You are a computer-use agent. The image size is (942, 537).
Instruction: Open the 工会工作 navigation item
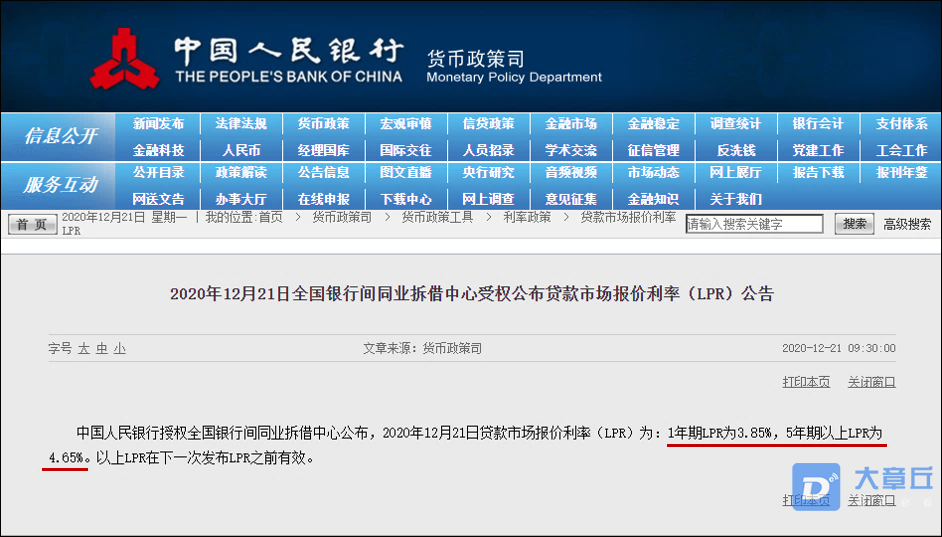click(x=901, y=150)
